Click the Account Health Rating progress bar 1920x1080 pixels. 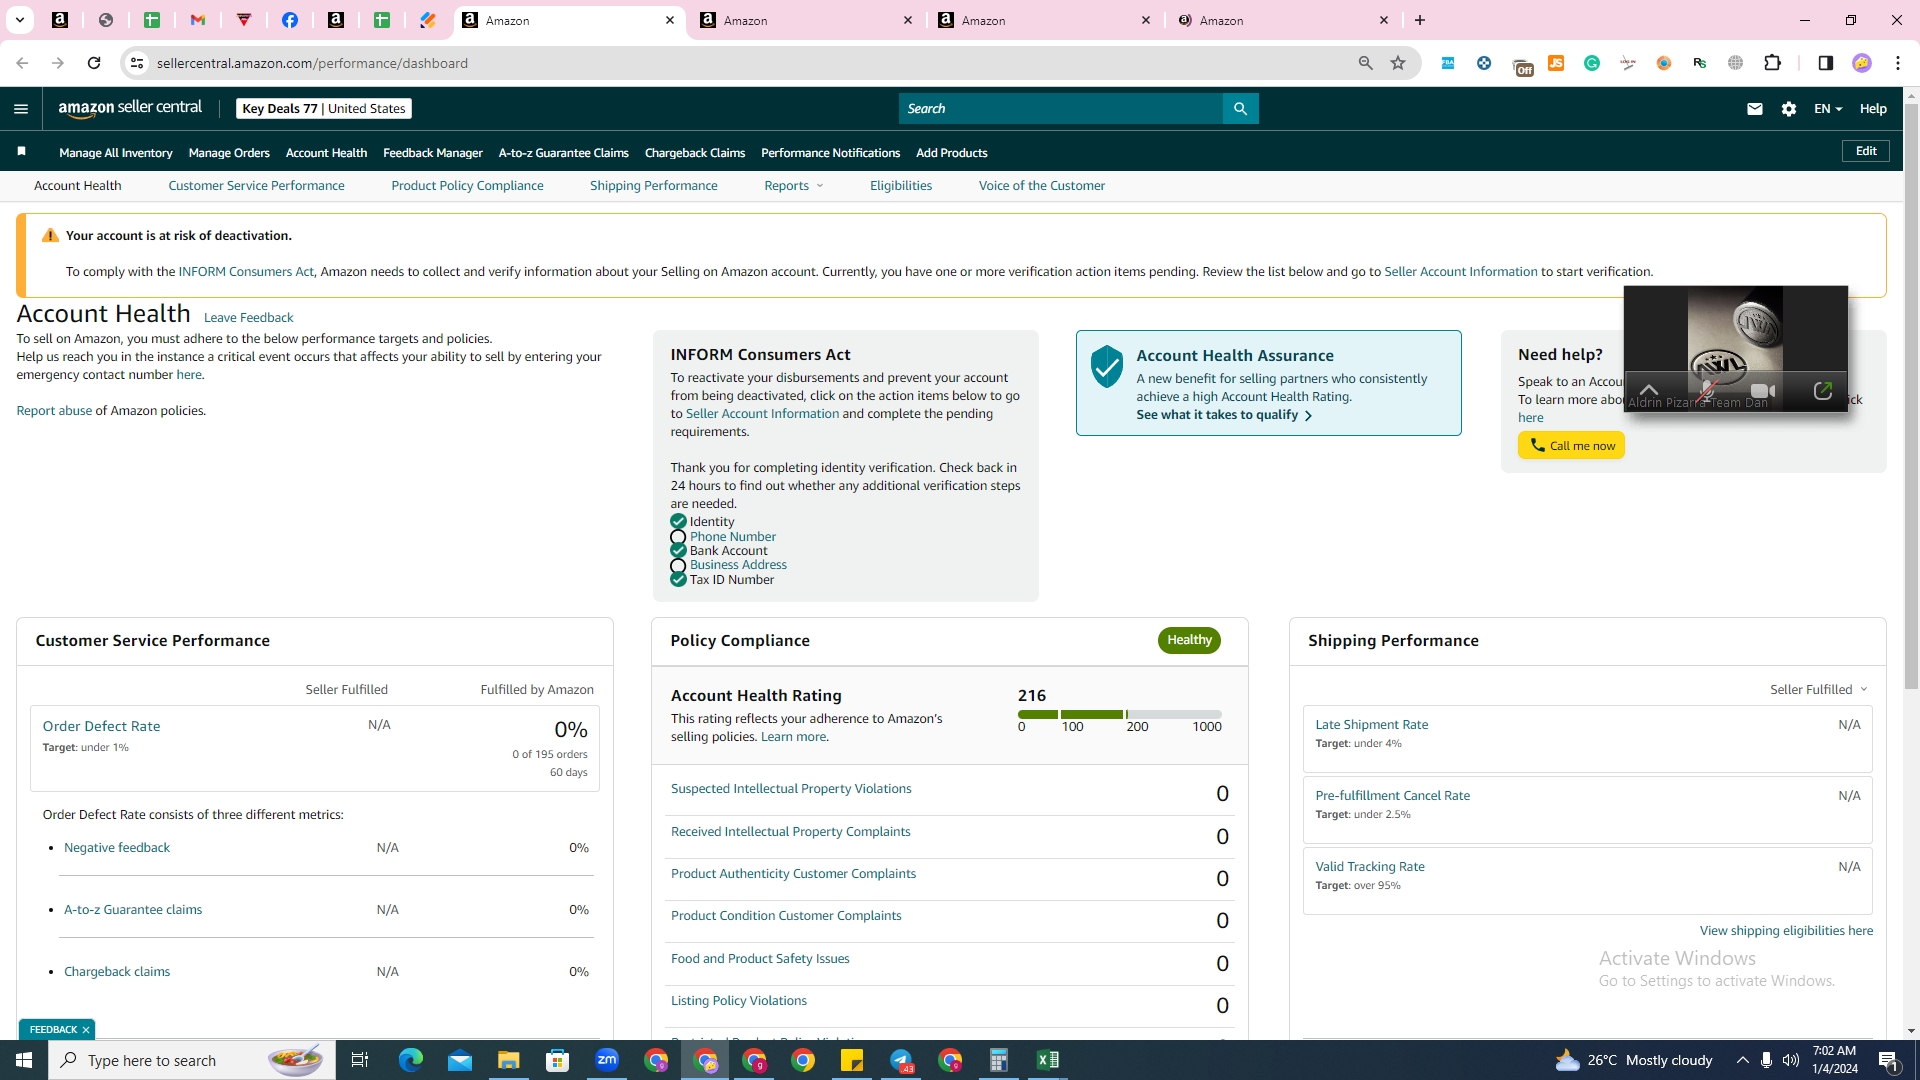(1119, 714)
